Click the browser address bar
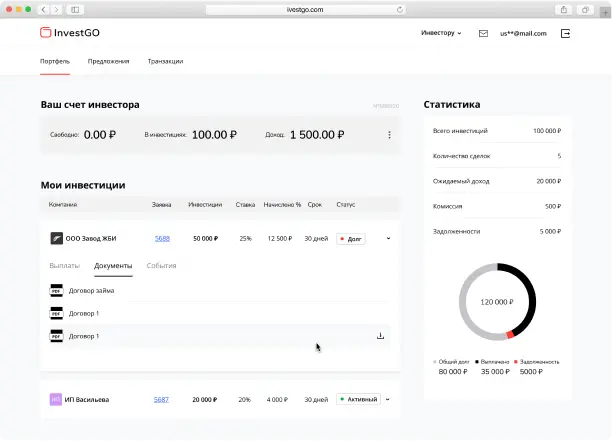The width and height of the screenshot is (612, 441). click(305, 9)
